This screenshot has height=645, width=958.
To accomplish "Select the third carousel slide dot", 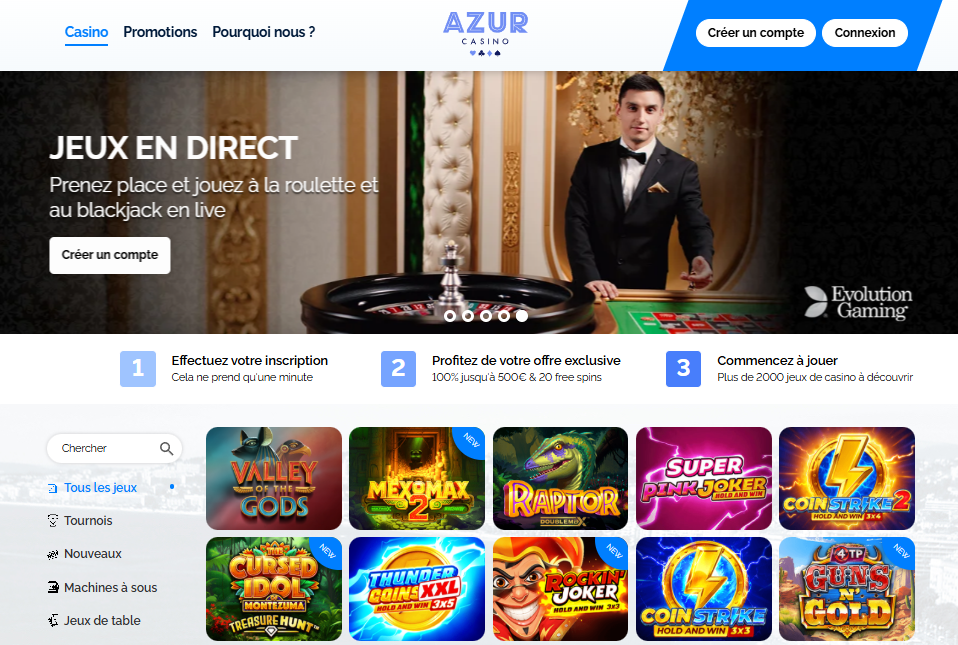I will point(486,316).
